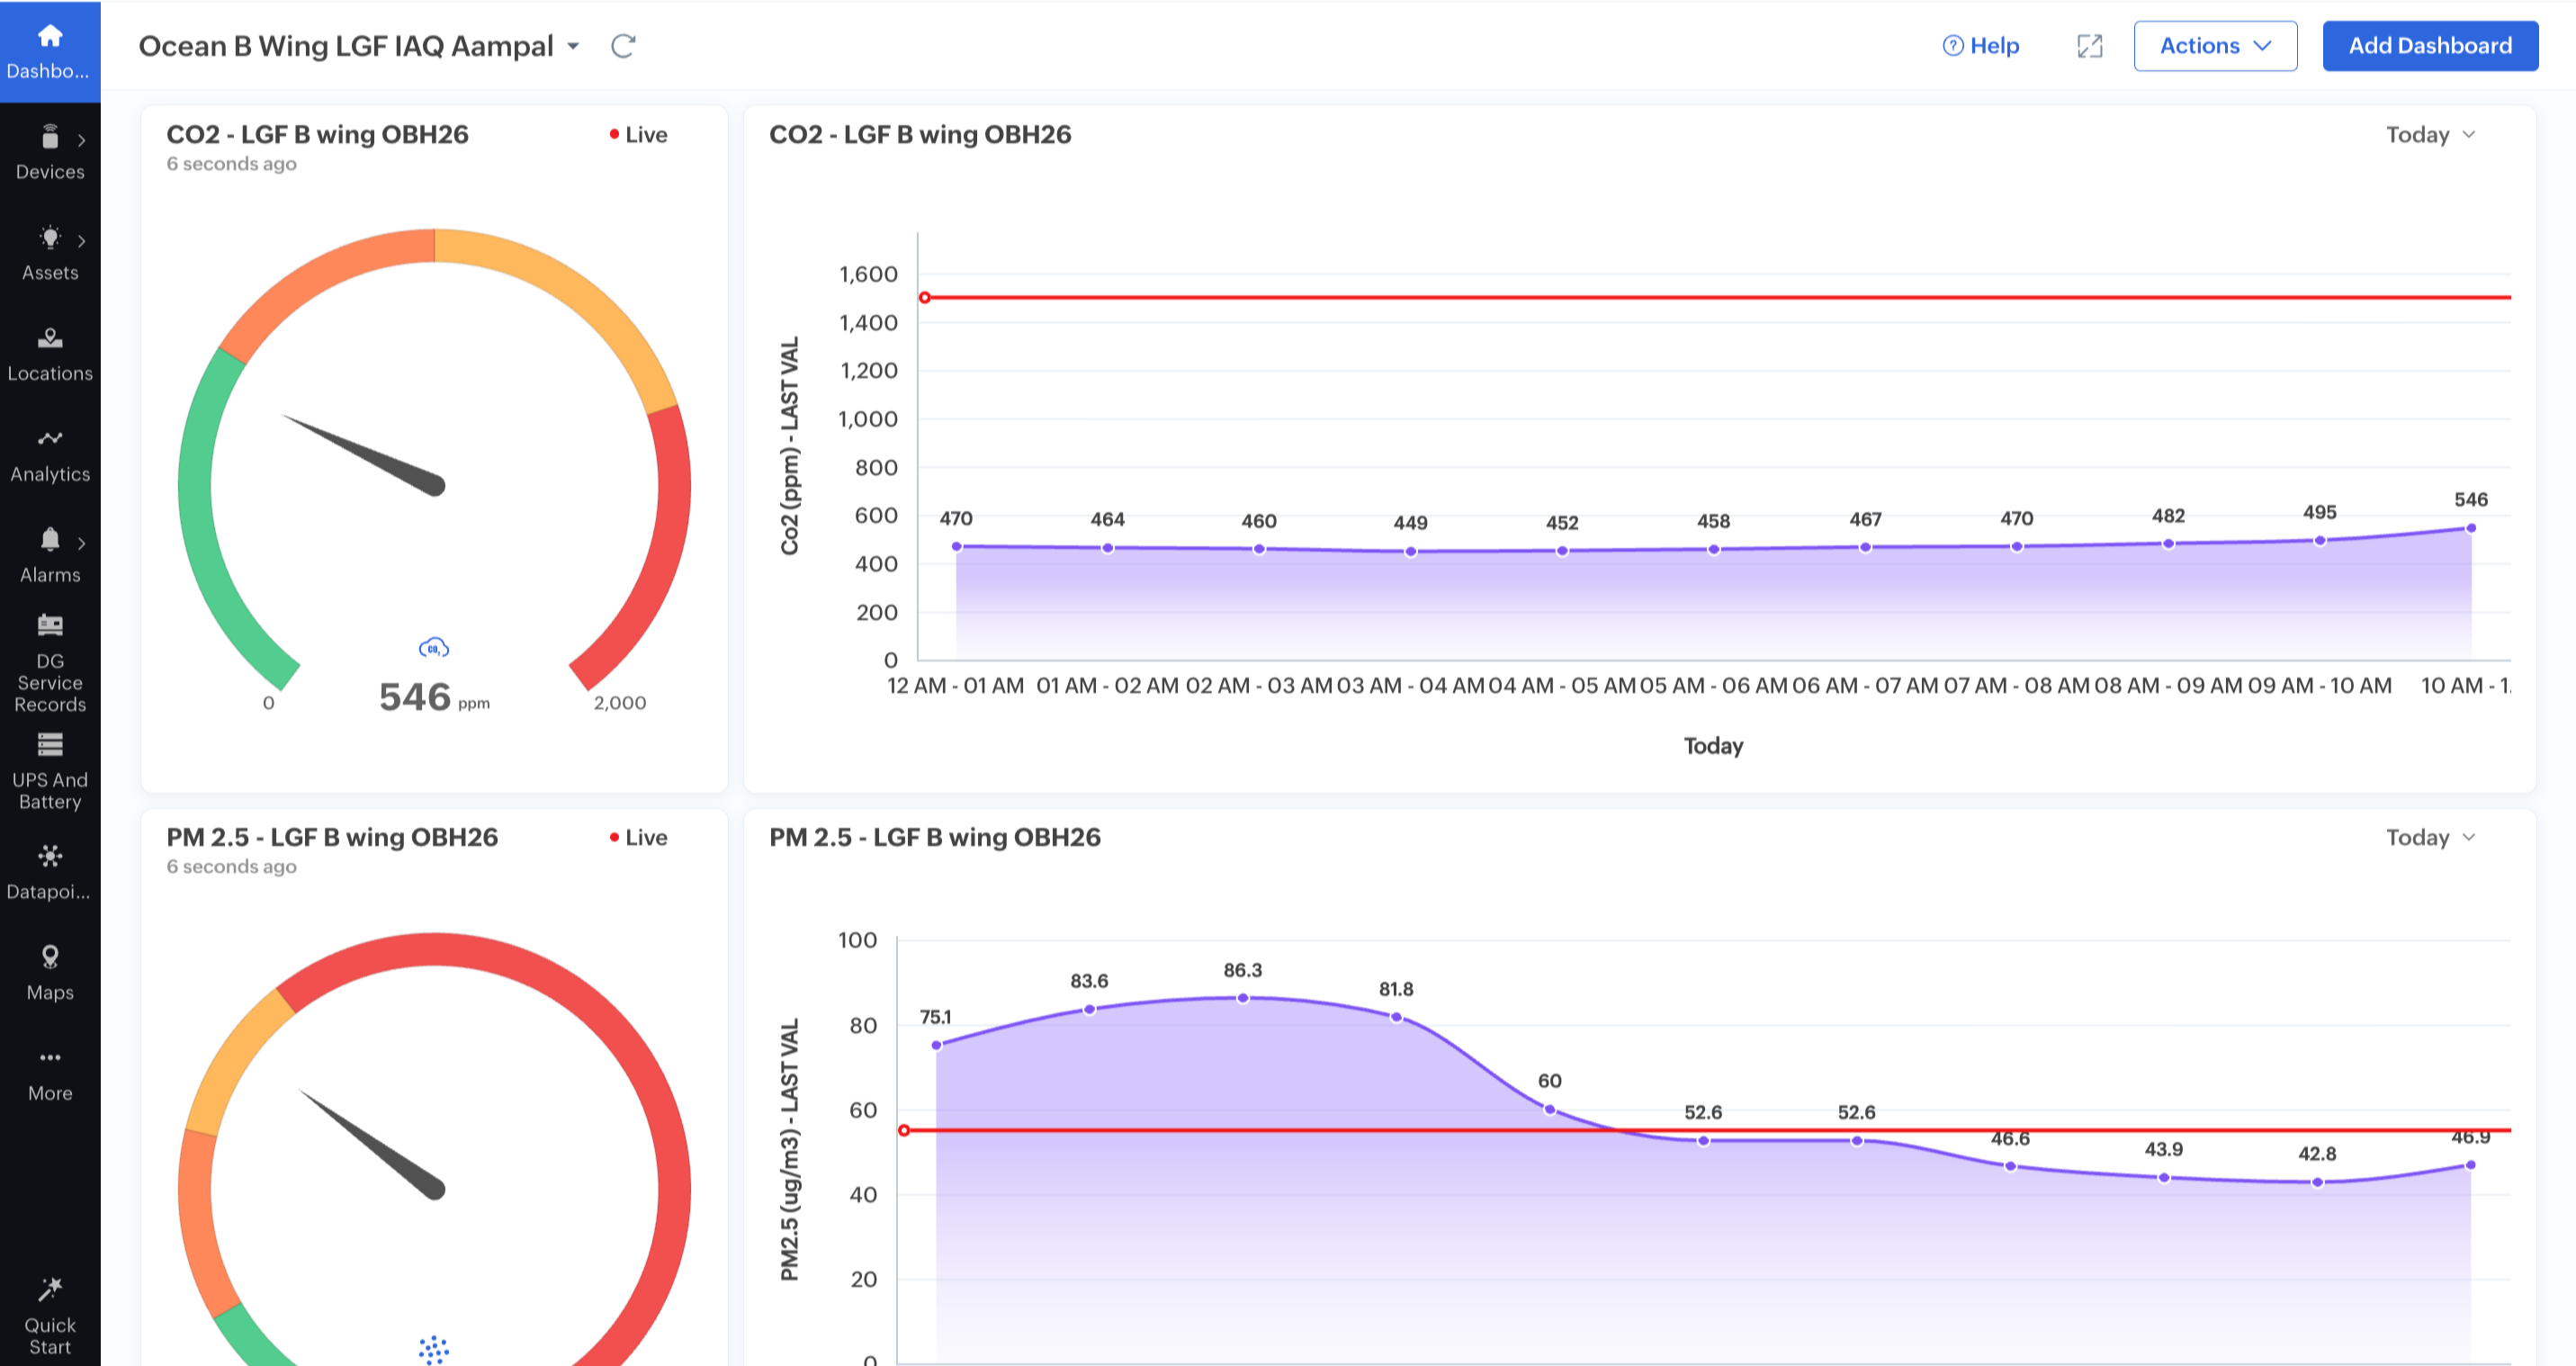This screenshot has height=1366, width=2576.
Task: Open the Help link
Action: pyautogui.click(x=1981, y=45)
